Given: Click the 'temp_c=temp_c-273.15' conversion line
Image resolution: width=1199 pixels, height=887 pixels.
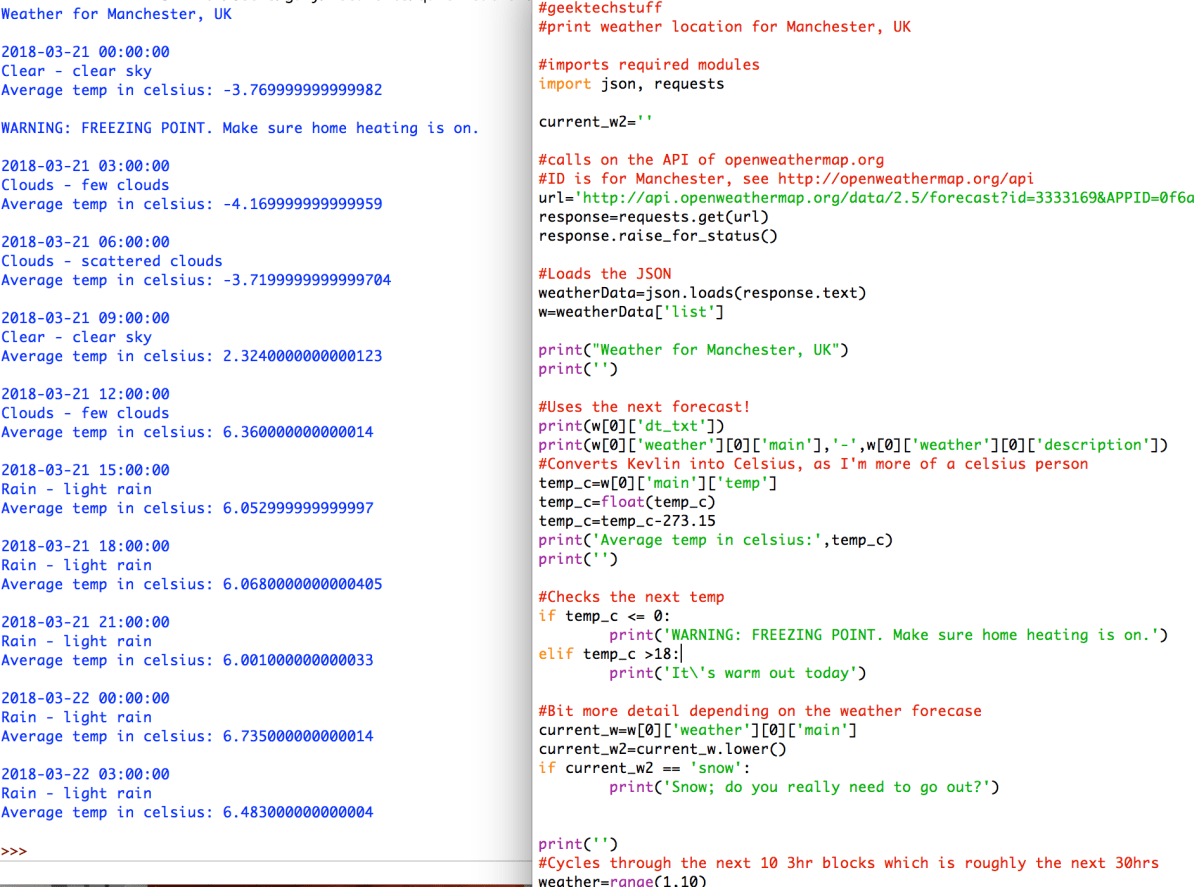Looking at the screenshot, I should coord(627,521).
